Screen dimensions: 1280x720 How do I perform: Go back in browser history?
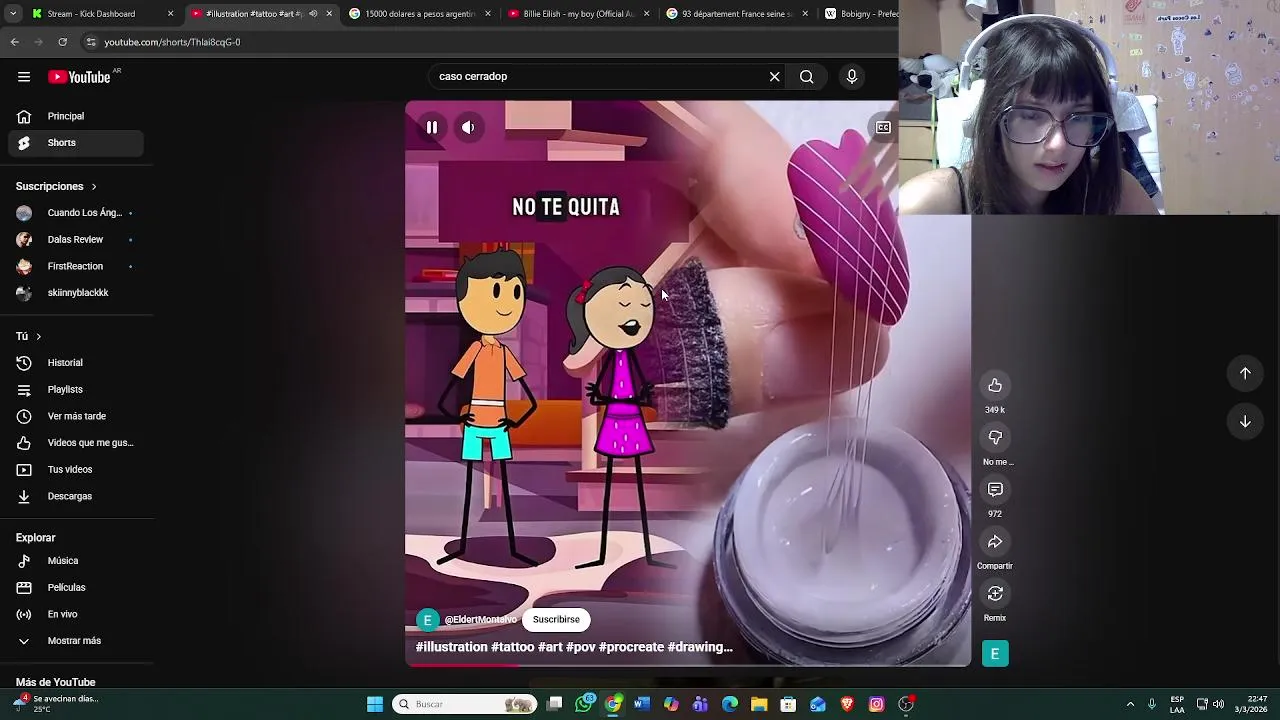tap(15, 42)
